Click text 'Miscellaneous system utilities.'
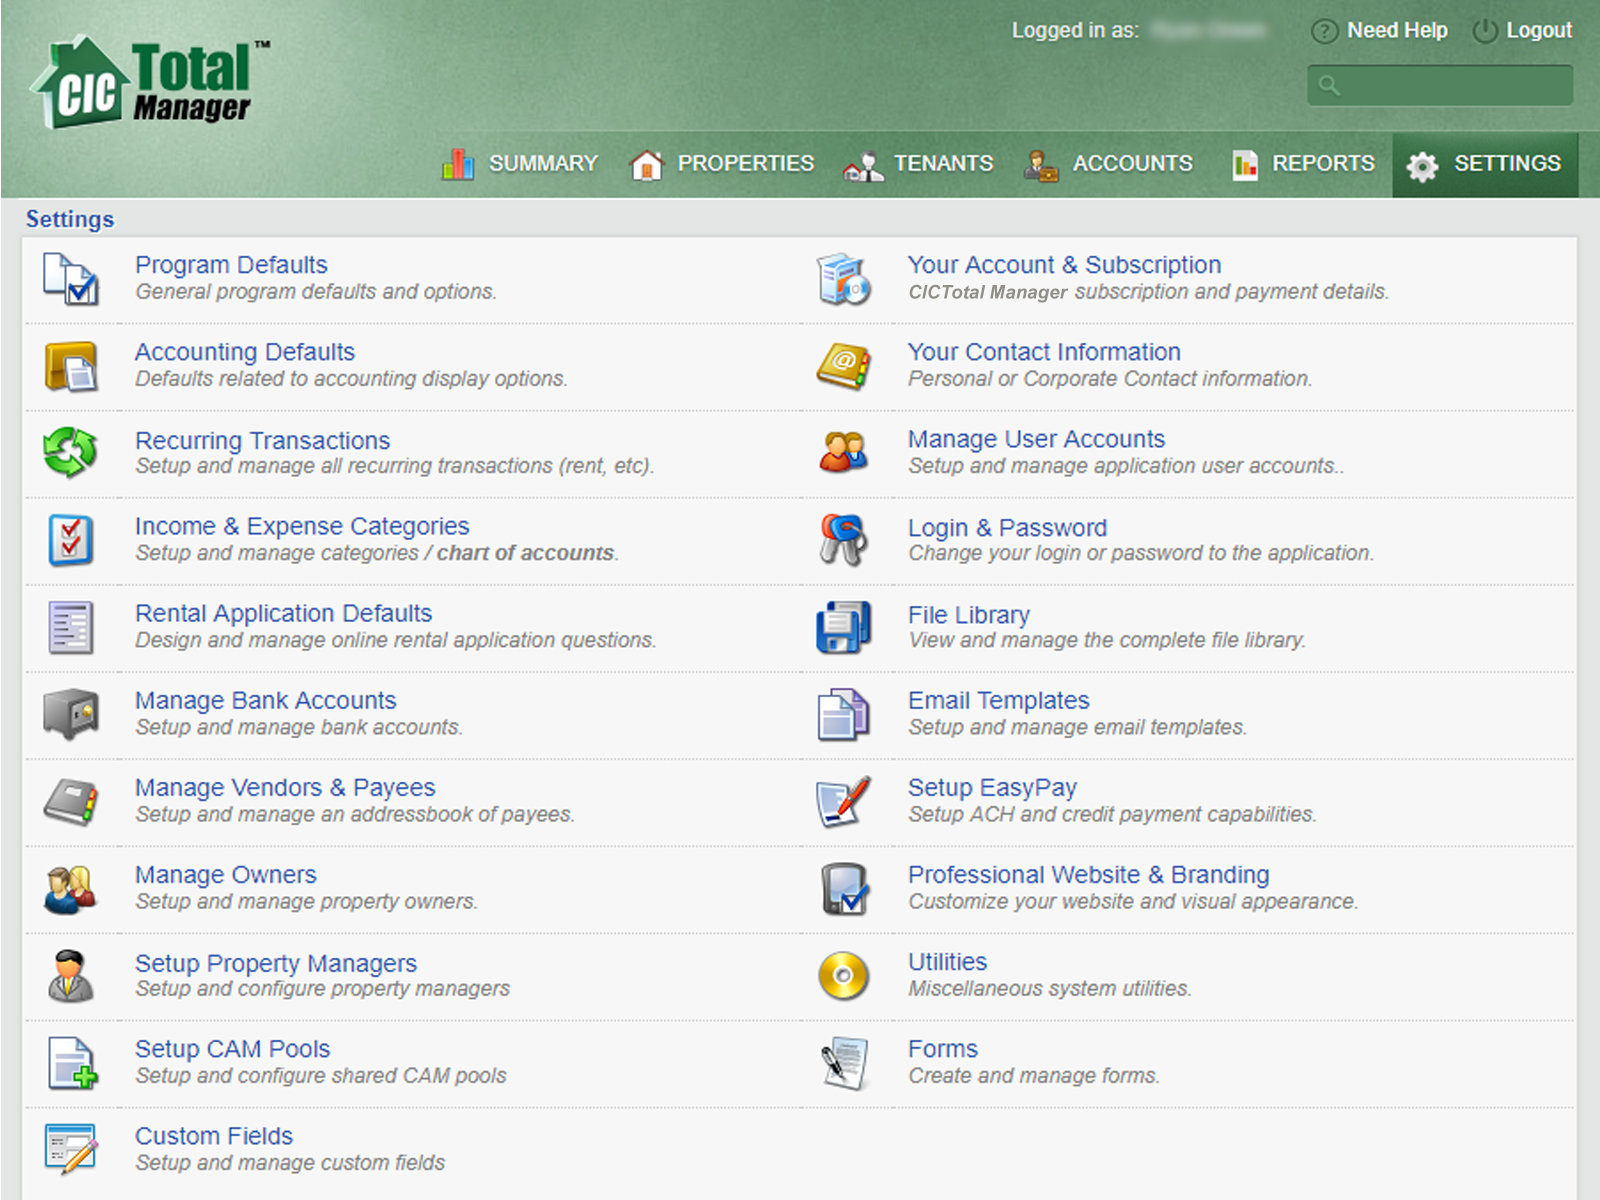This screenshot has height=1200, width=1600. 1050,989
